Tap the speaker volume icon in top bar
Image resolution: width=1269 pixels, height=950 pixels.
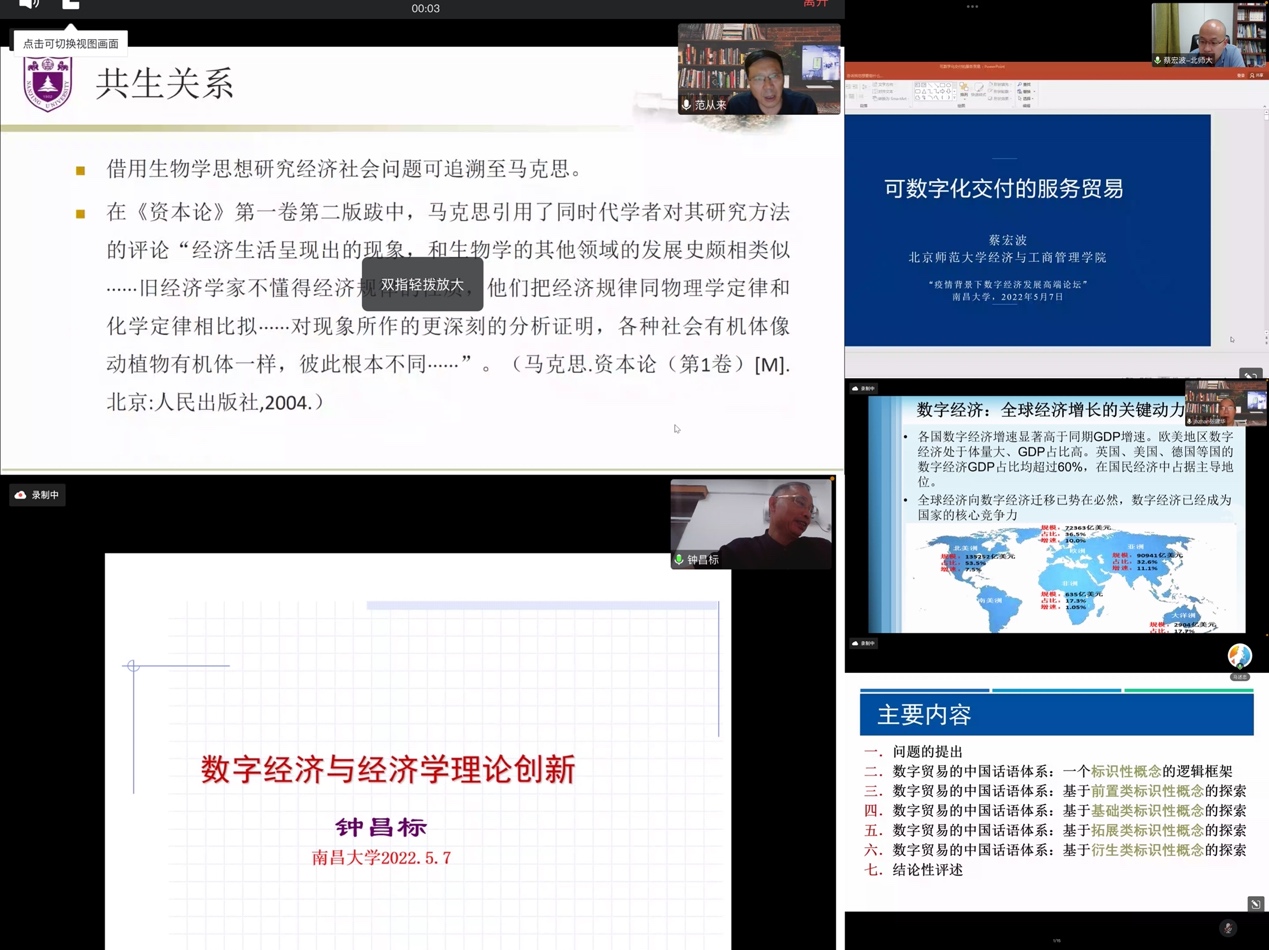click(x=29, y=4)
